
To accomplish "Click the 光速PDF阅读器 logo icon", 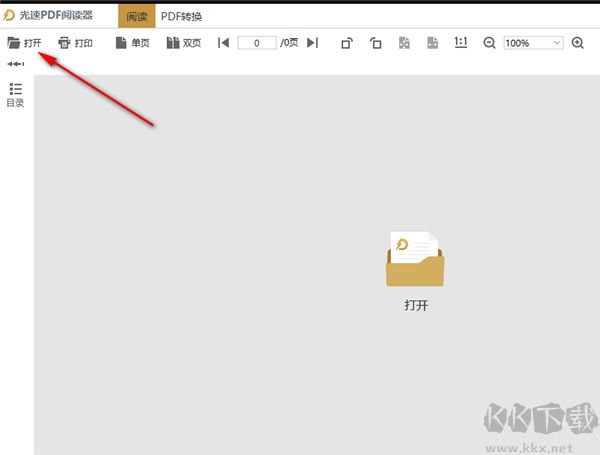I will tap(9, 16).
